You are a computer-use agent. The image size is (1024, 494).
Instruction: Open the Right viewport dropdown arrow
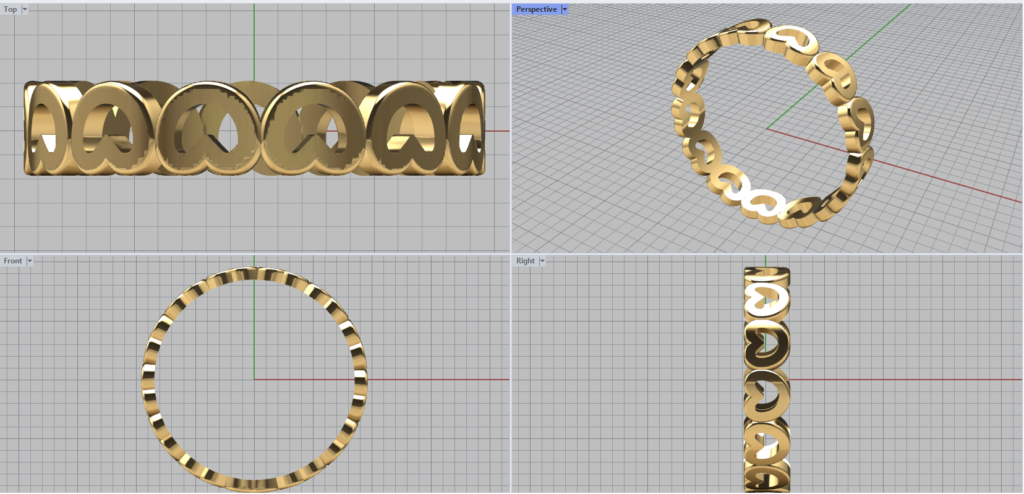click(x=543, y=261)
